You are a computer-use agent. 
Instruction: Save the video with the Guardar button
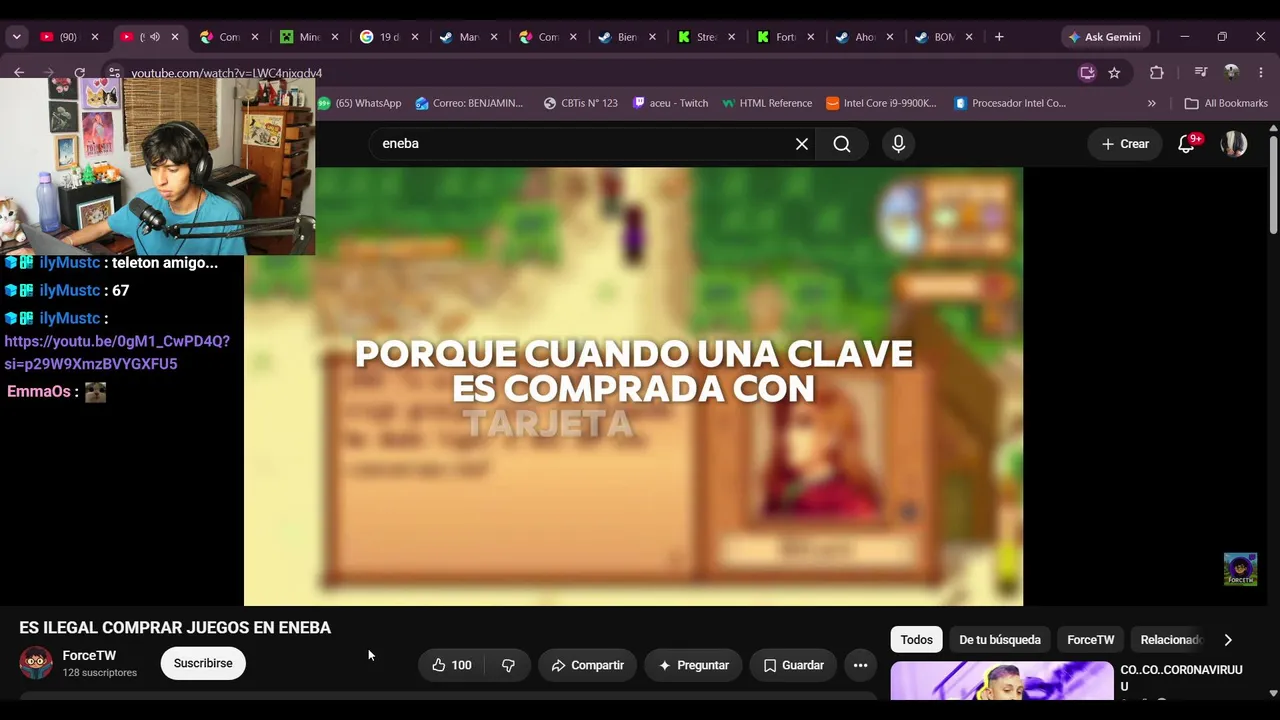[793, 665]
